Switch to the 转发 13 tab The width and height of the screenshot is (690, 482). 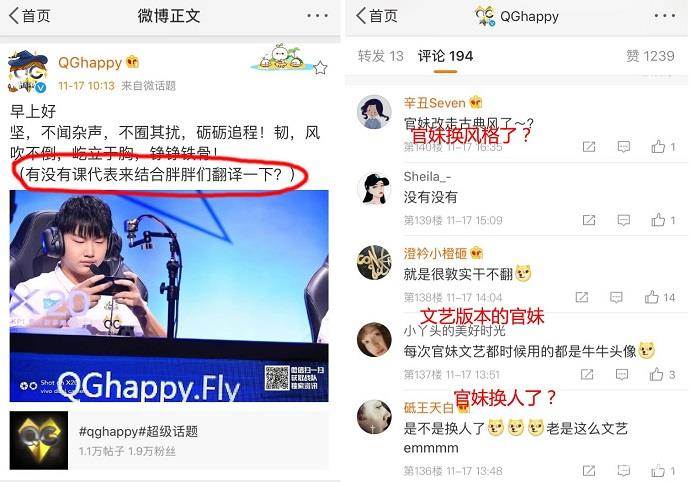[381, 56]
